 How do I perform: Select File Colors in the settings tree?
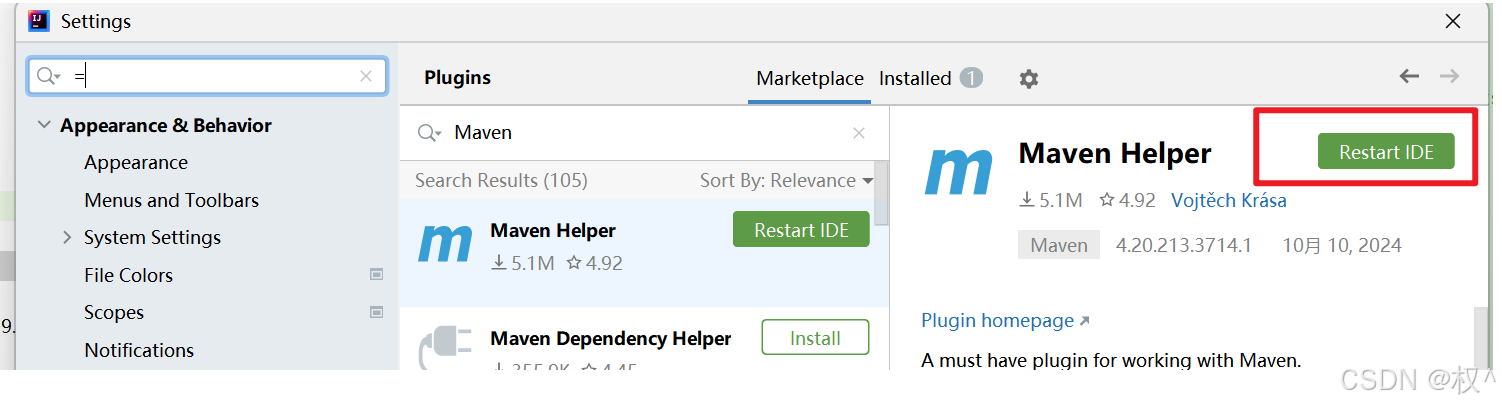[128, 275]
